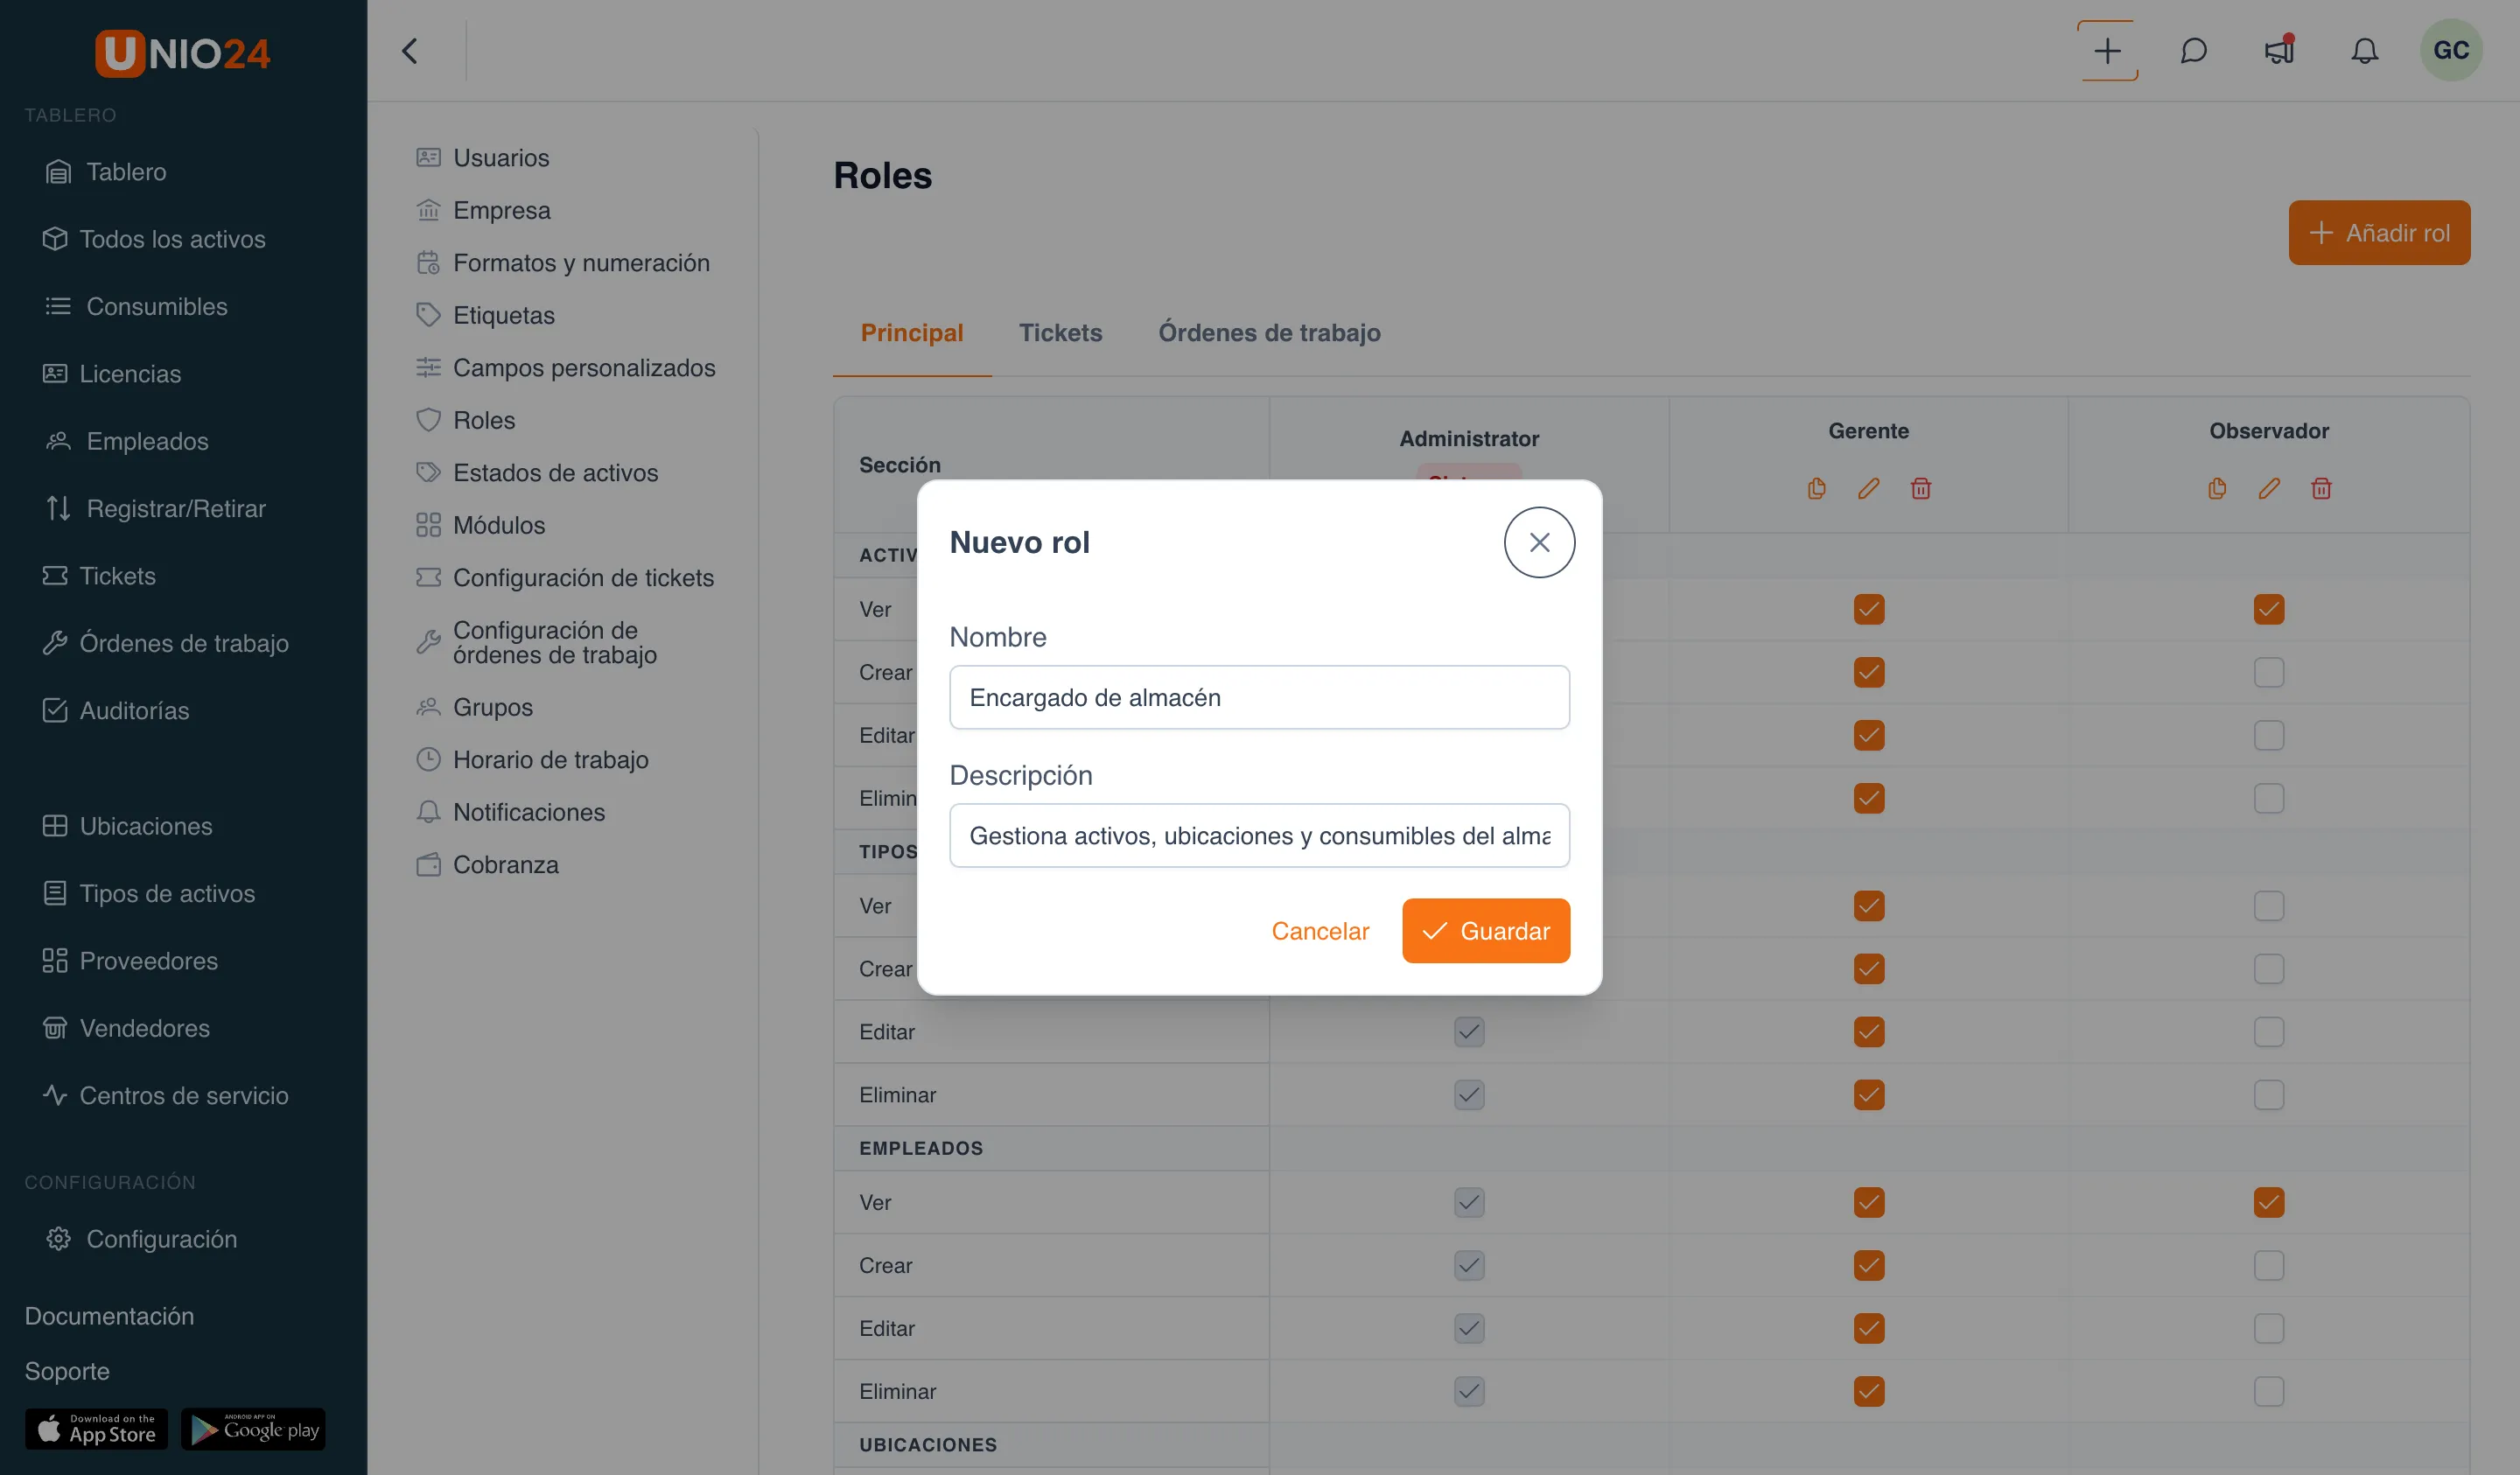2520x1475 pixels.
Task: Click the Nombre input field
Action: click(x=1259, y=697)
